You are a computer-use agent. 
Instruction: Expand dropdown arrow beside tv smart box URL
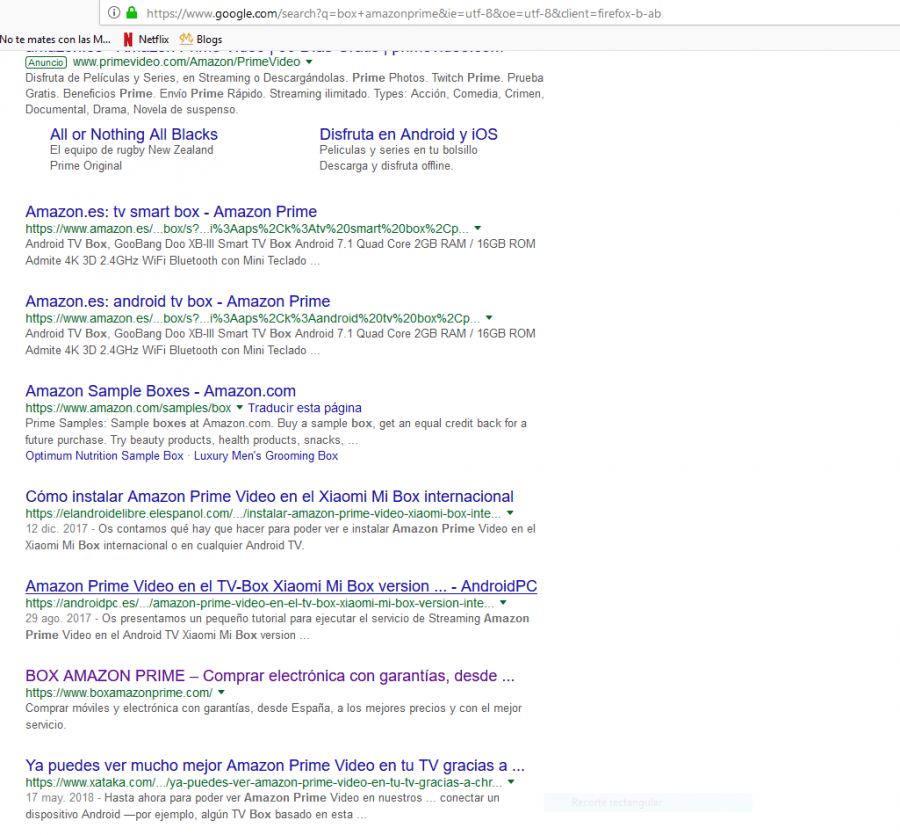478,228
